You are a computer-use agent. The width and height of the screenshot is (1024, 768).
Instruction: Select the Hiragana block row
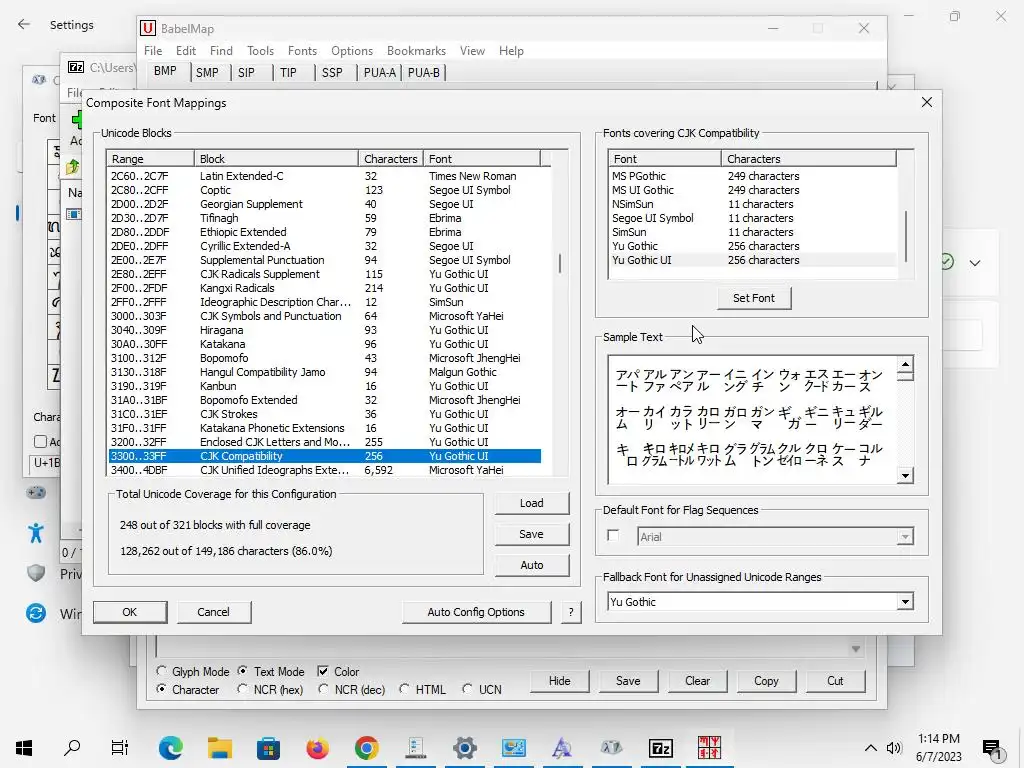pos(325,330)
